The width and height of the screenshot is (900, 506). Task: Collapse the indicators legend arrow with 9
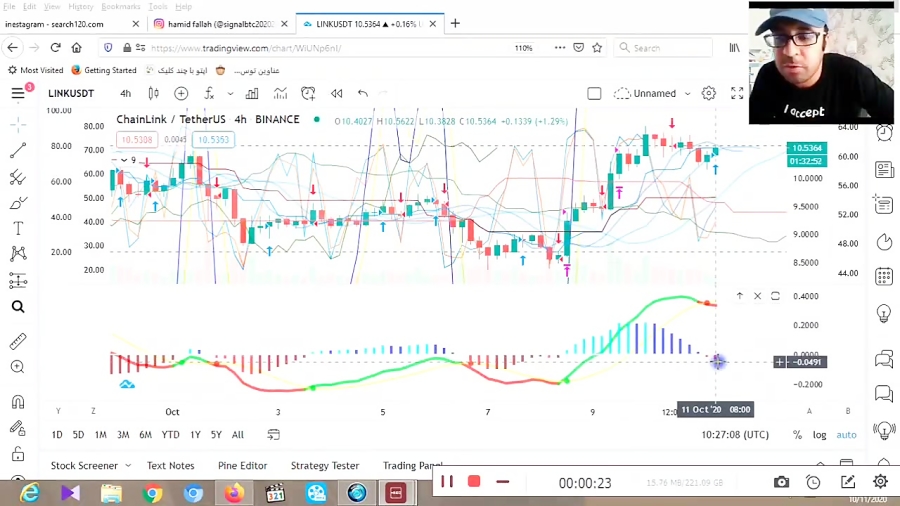point(124,160)
